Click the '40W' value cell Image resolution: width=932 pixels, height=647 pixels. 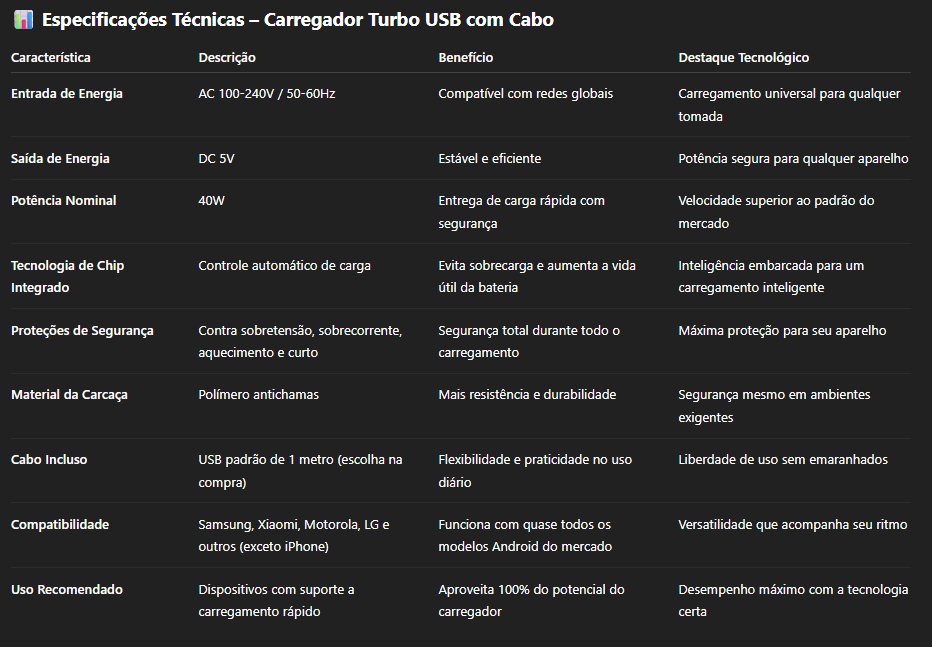tap(212, 201)
